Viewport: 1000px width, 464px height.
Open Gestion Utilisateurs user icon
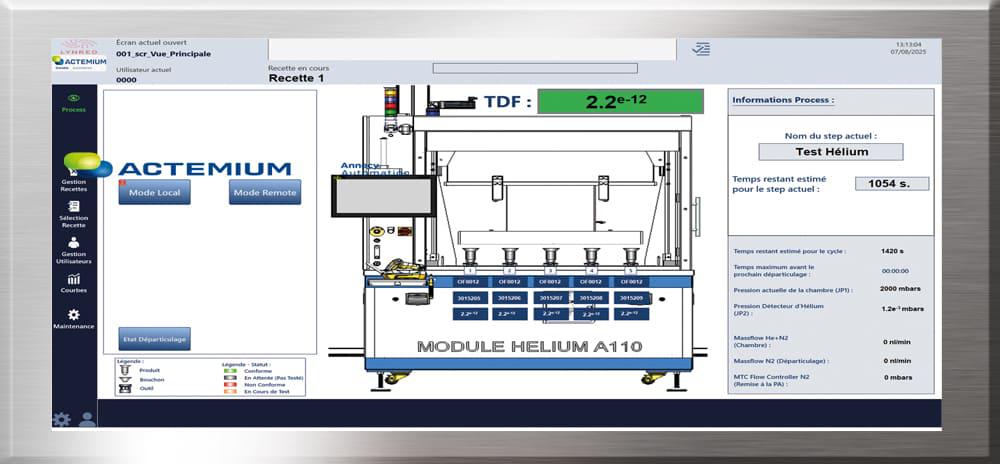[73, 243]
